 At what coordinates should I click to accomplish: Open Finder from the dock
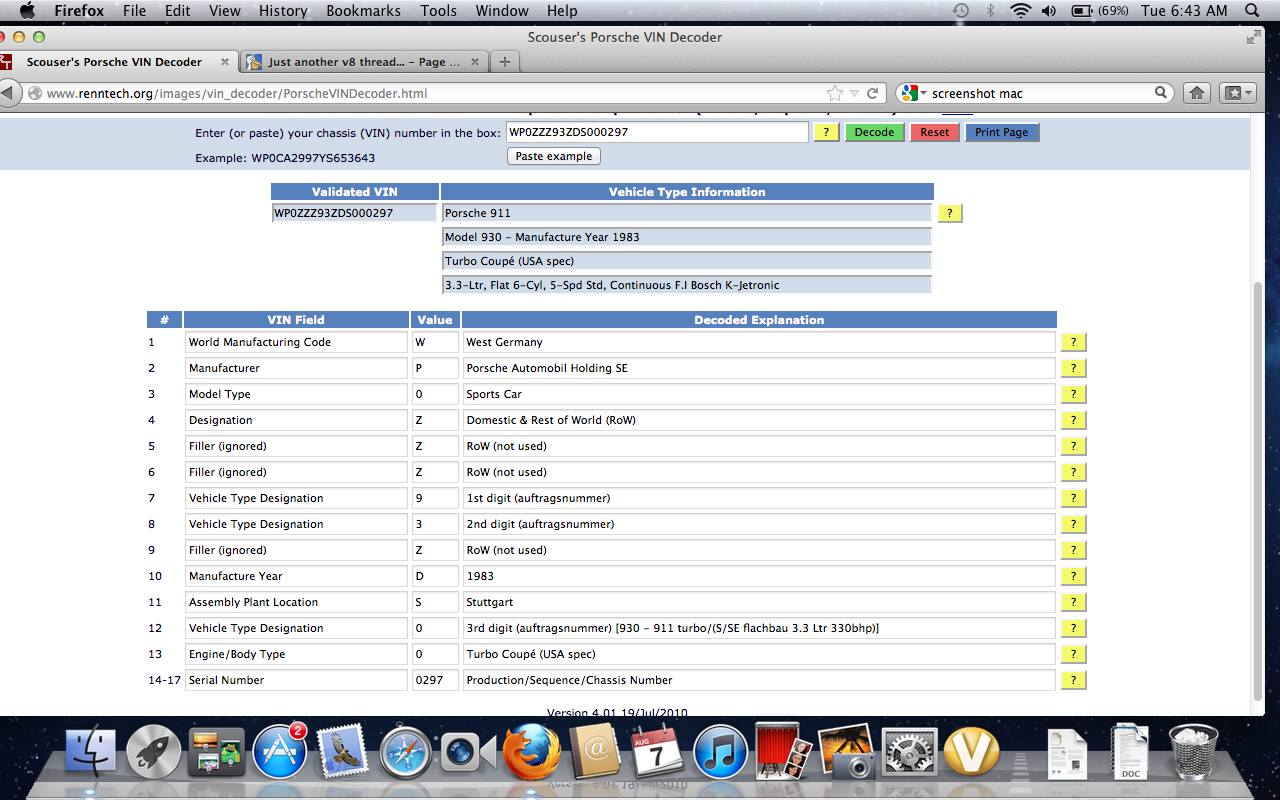91,752
